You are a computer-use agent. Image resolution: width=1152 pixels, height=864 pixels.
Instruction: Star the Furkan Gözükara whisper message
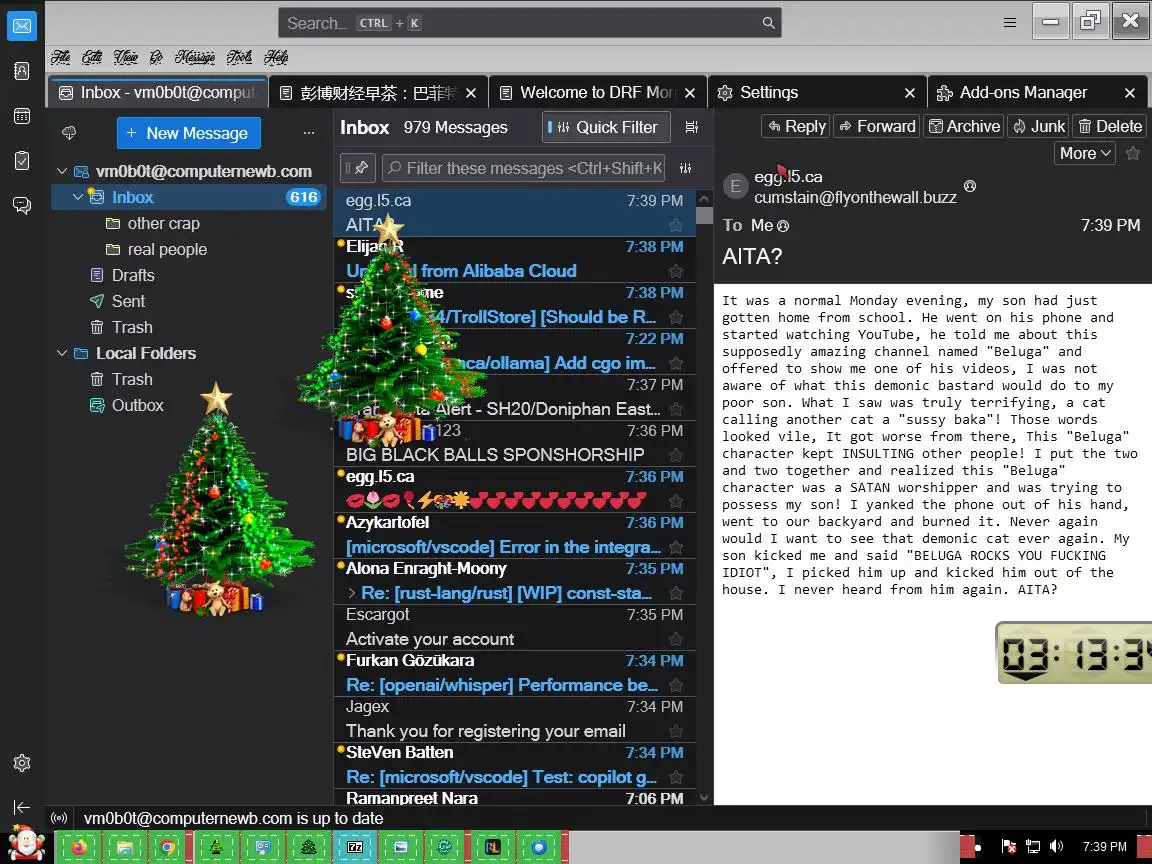click(x=676, y=685)
